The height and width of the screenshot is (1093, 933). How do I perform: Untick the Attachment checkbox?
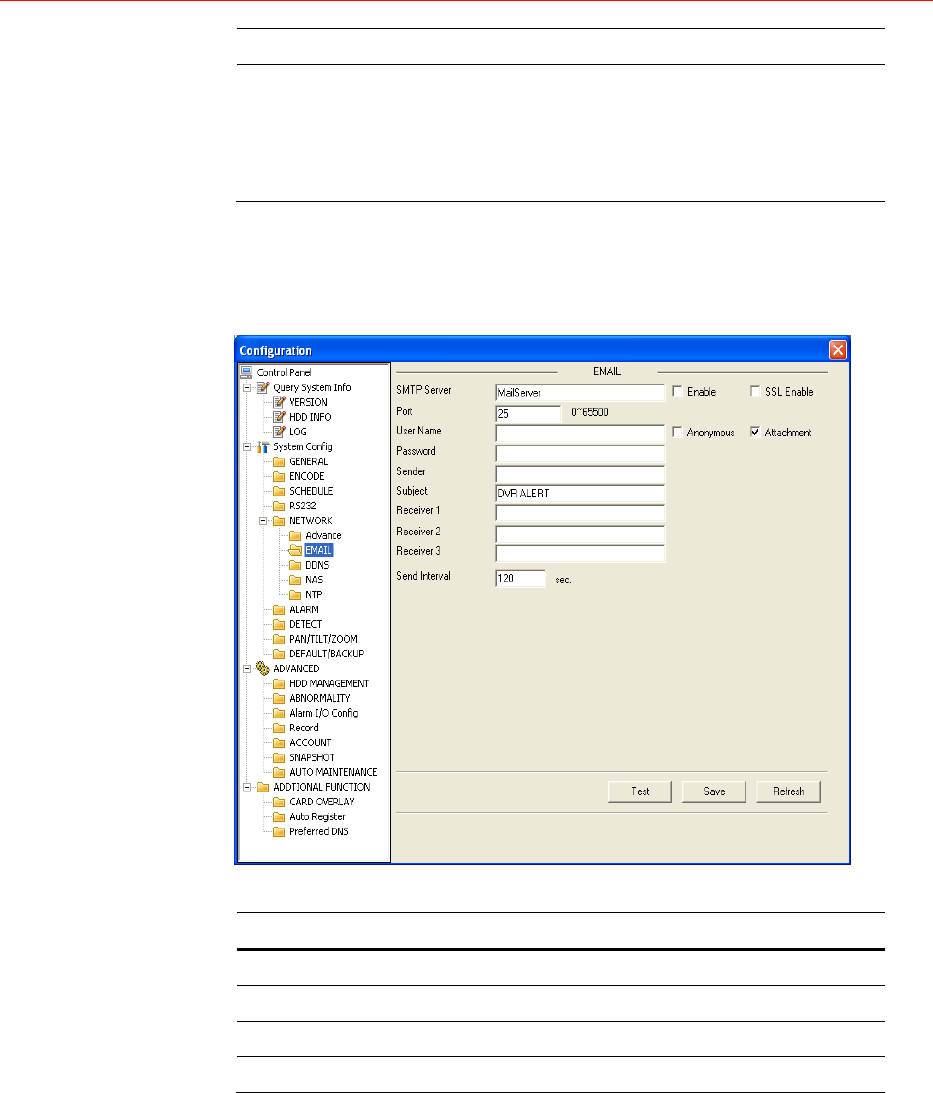(x=755, y=432)
